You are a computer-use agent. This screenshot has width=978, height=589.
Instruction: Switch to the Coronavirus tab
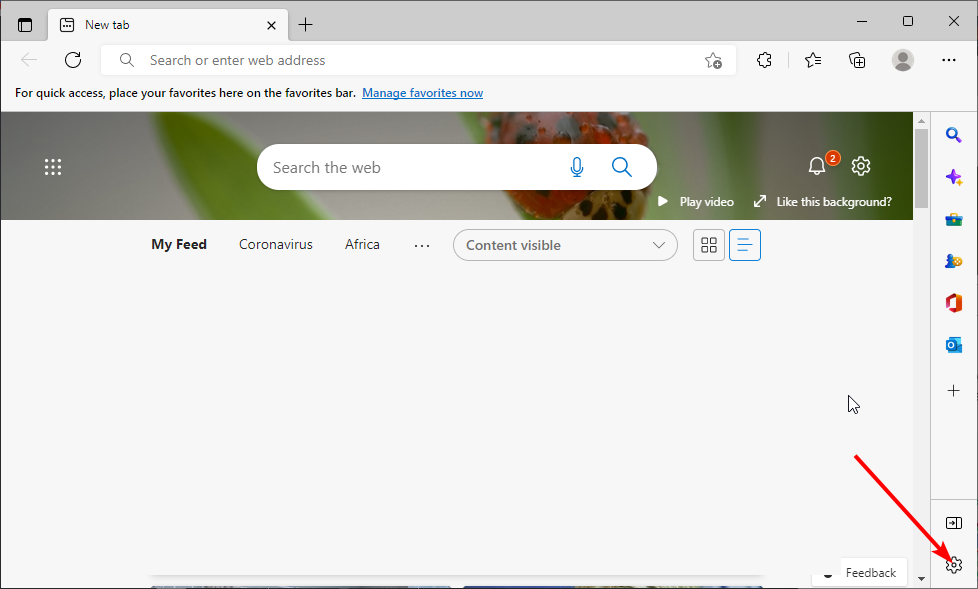coord(276,245)
